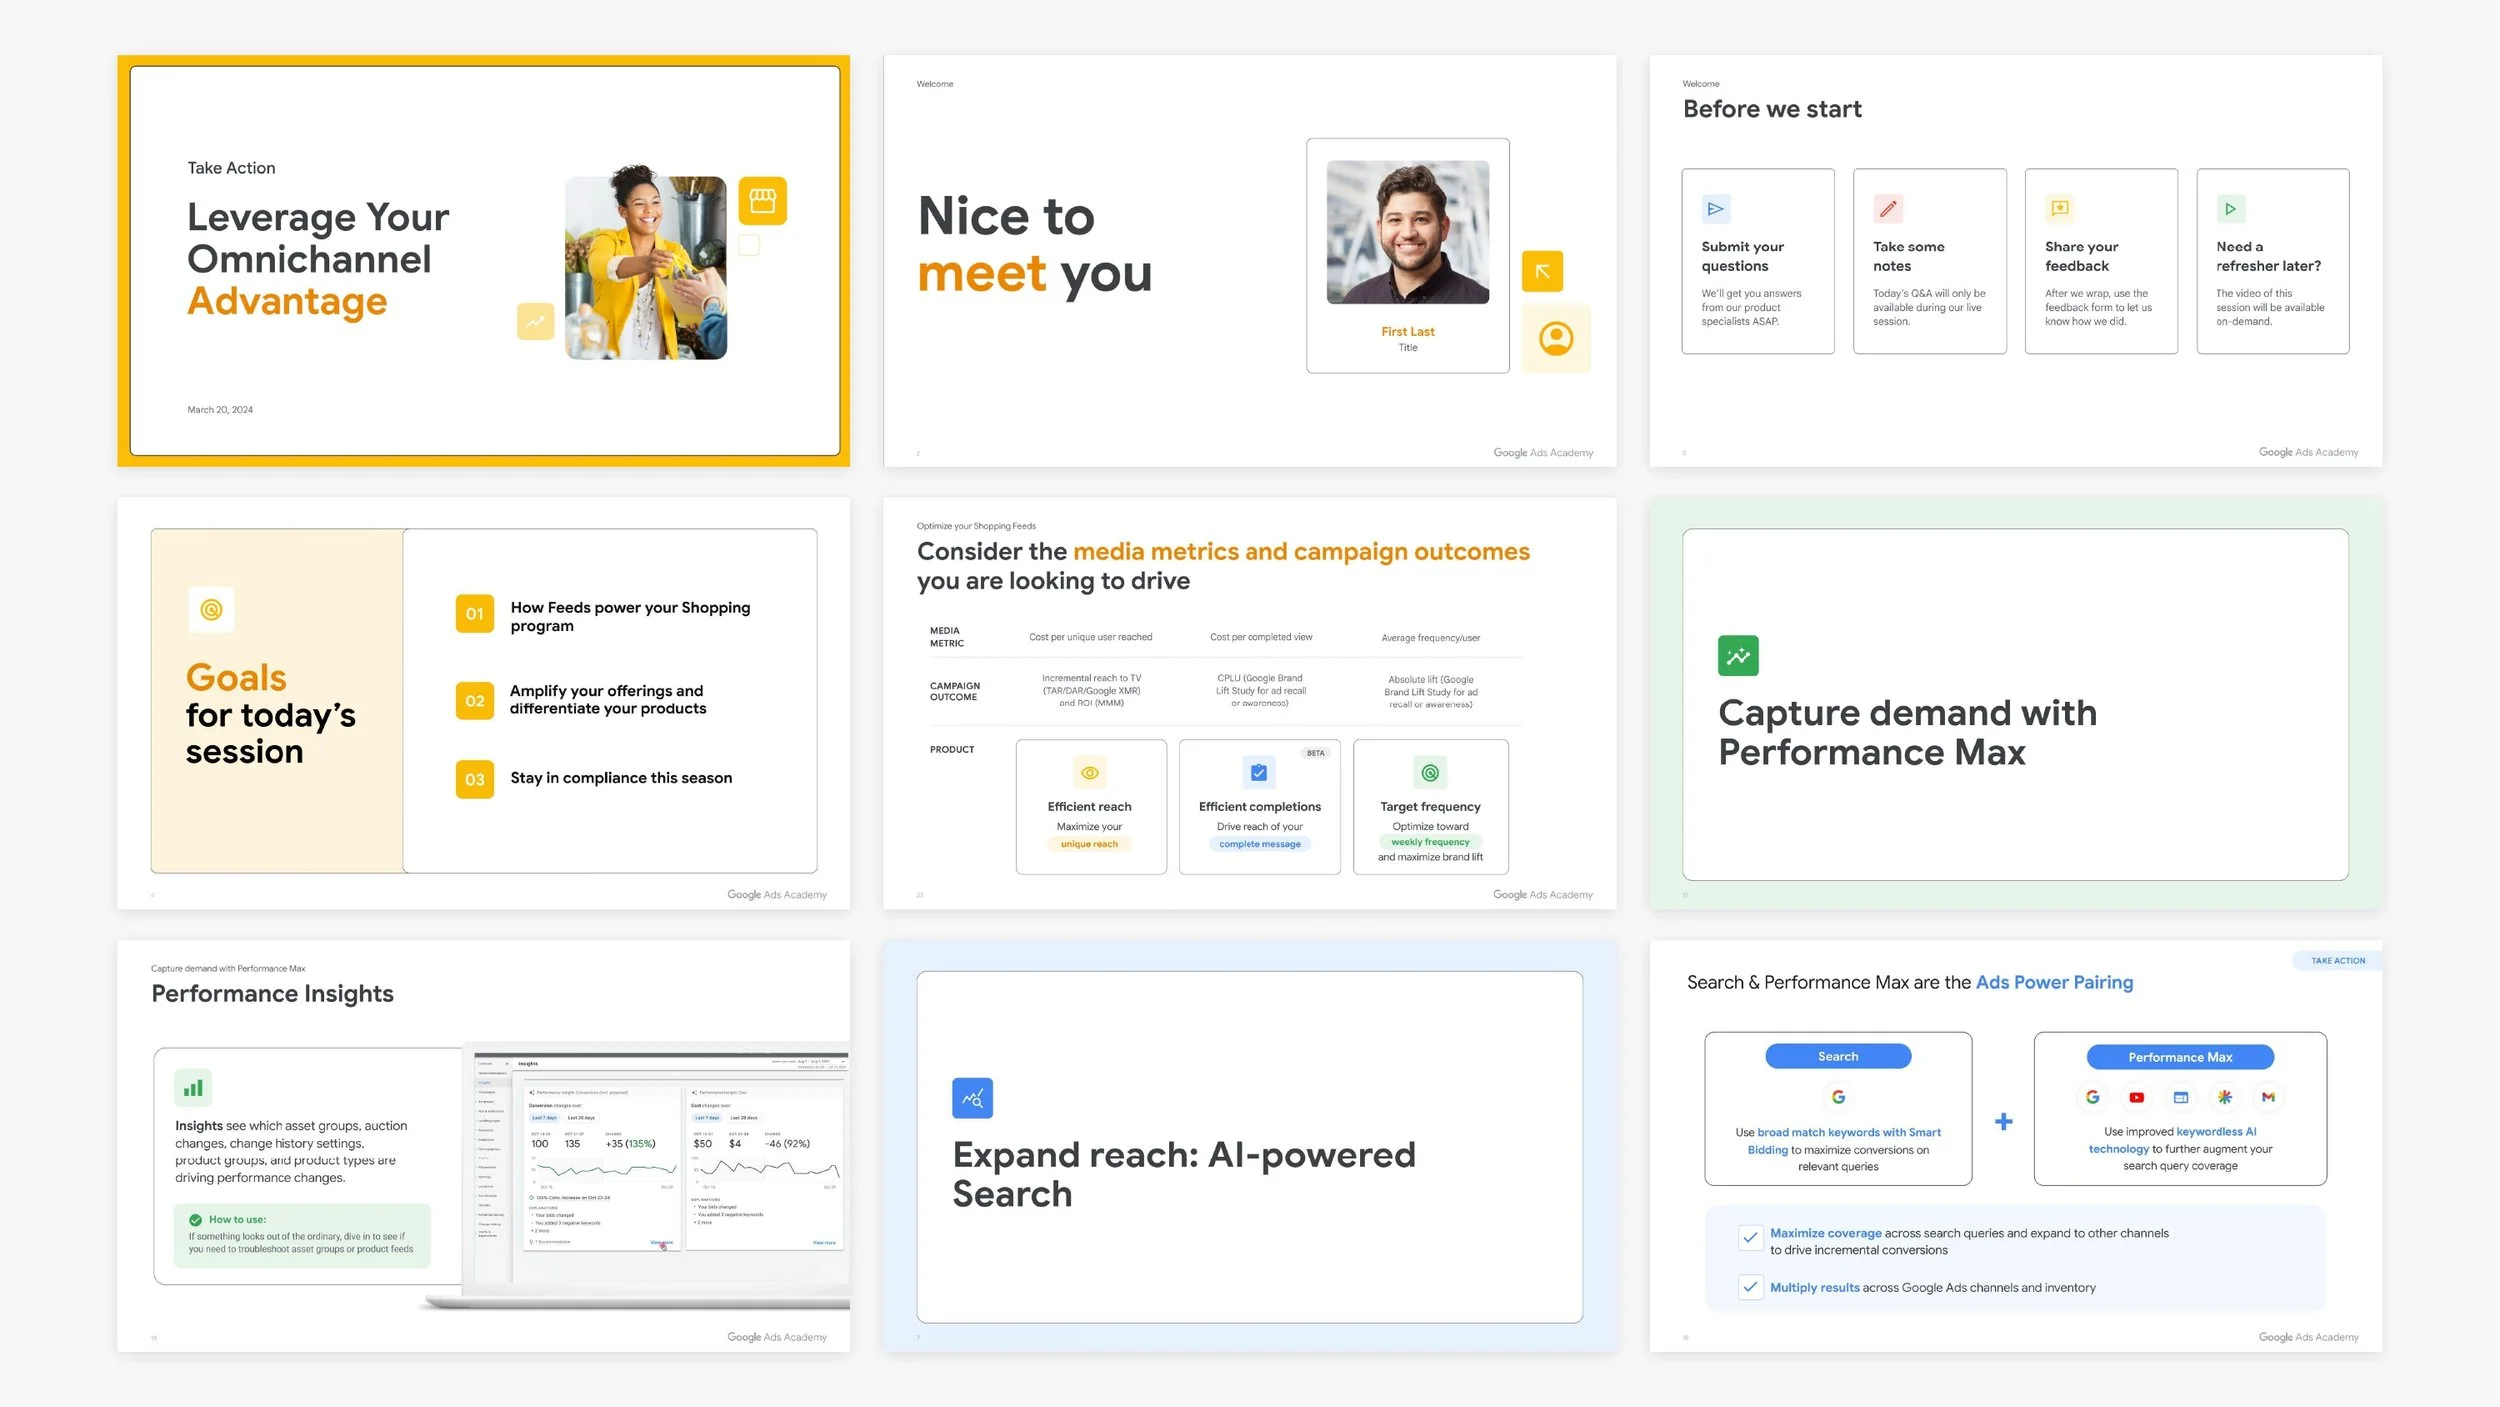Select the Insights tab in the Google Ads sidebar

click(484, 1083)
